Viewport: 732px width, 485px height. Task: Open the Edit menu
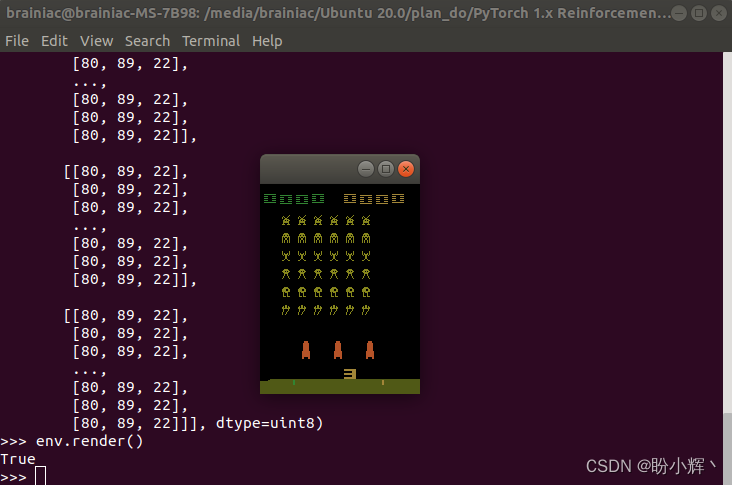tap(54, 41)
